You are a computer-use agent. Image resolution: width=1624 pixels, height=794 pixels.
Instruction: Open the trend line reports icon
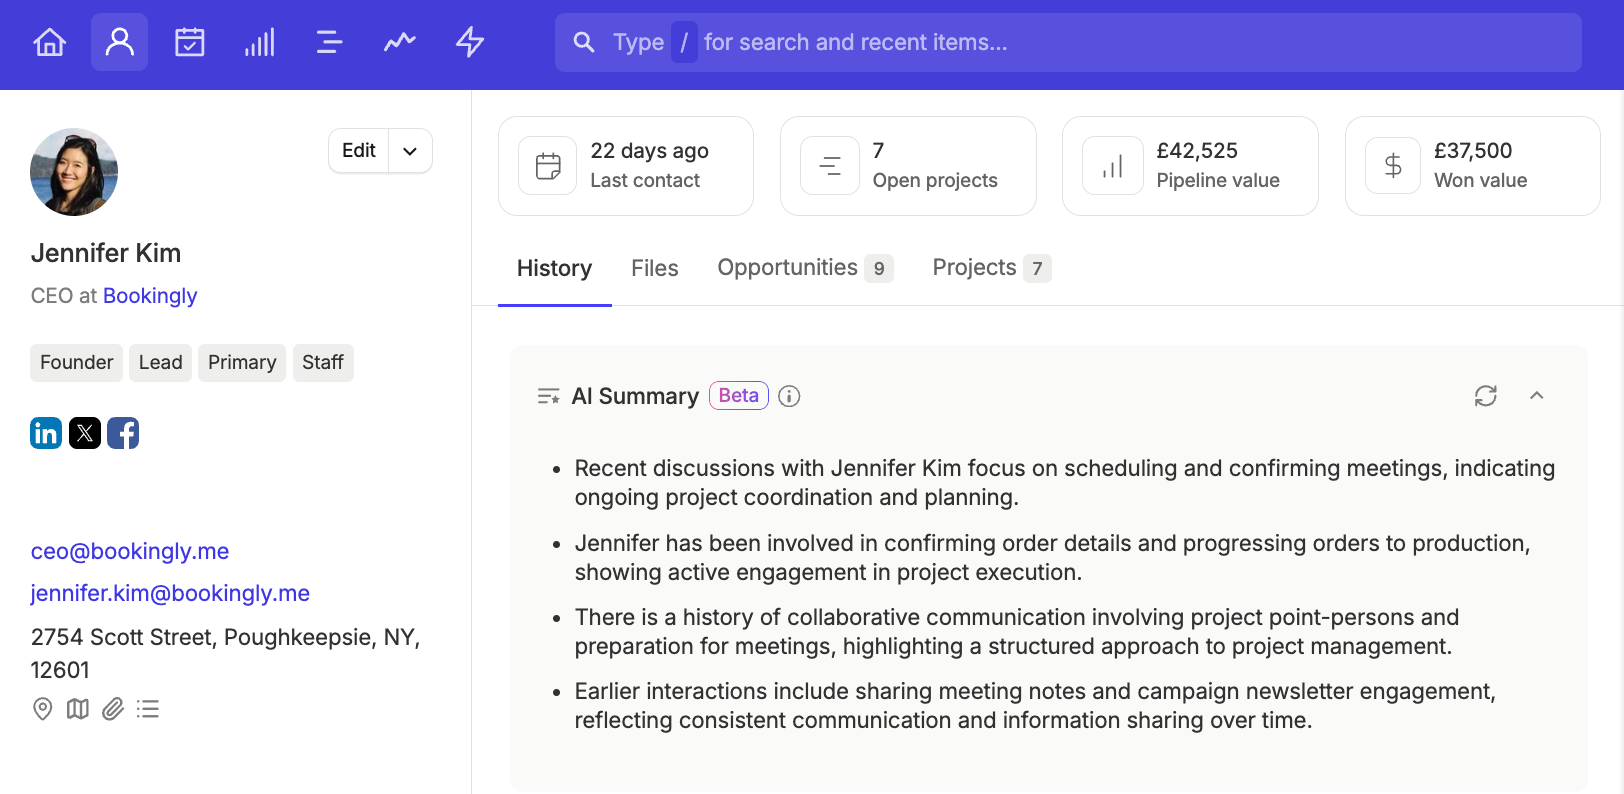[x=400, y=42]
